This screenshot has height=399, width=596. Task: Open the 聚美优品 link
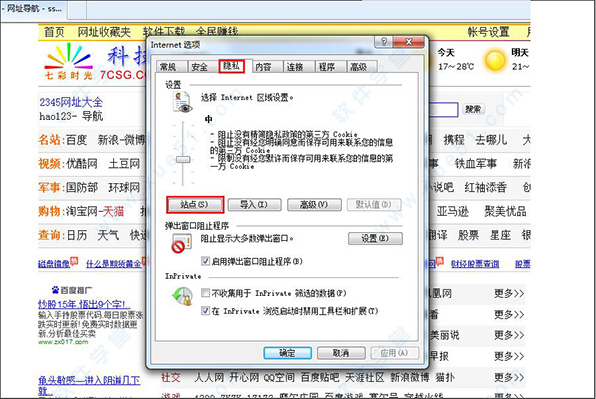point(506,211)
